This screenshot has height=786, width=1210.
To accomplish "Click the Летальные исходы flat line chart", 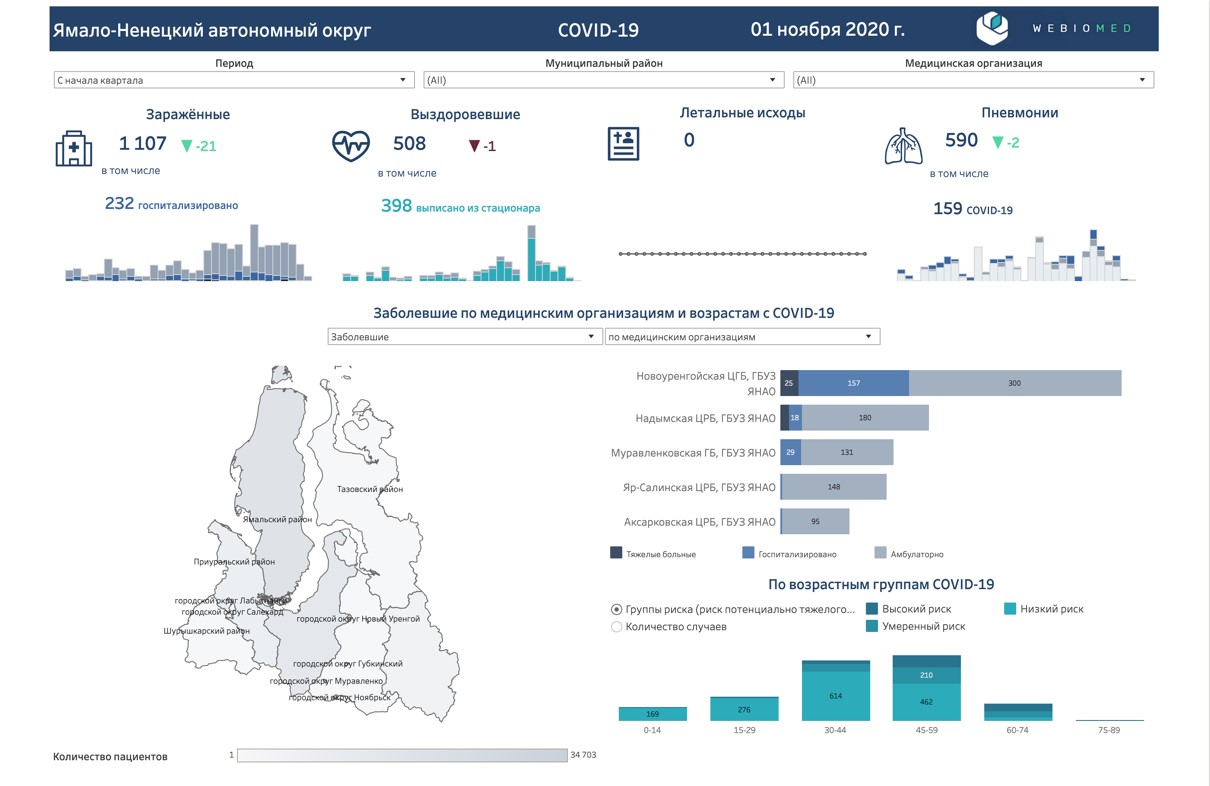I will pyautogui.click(x=743, y=254).
